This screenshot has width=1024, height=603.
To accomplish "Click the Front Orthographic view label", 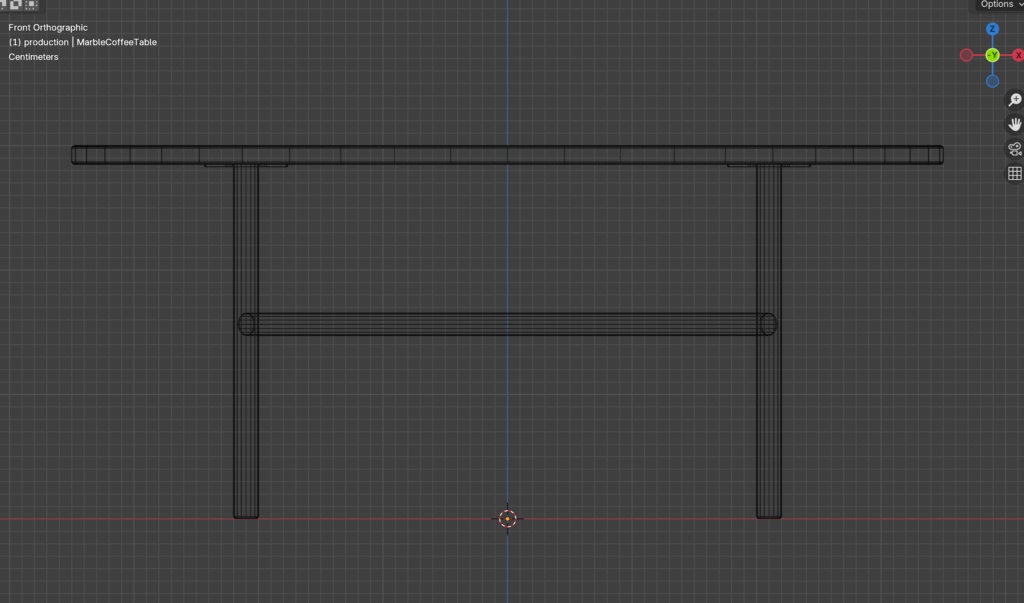I will (48, 27).
